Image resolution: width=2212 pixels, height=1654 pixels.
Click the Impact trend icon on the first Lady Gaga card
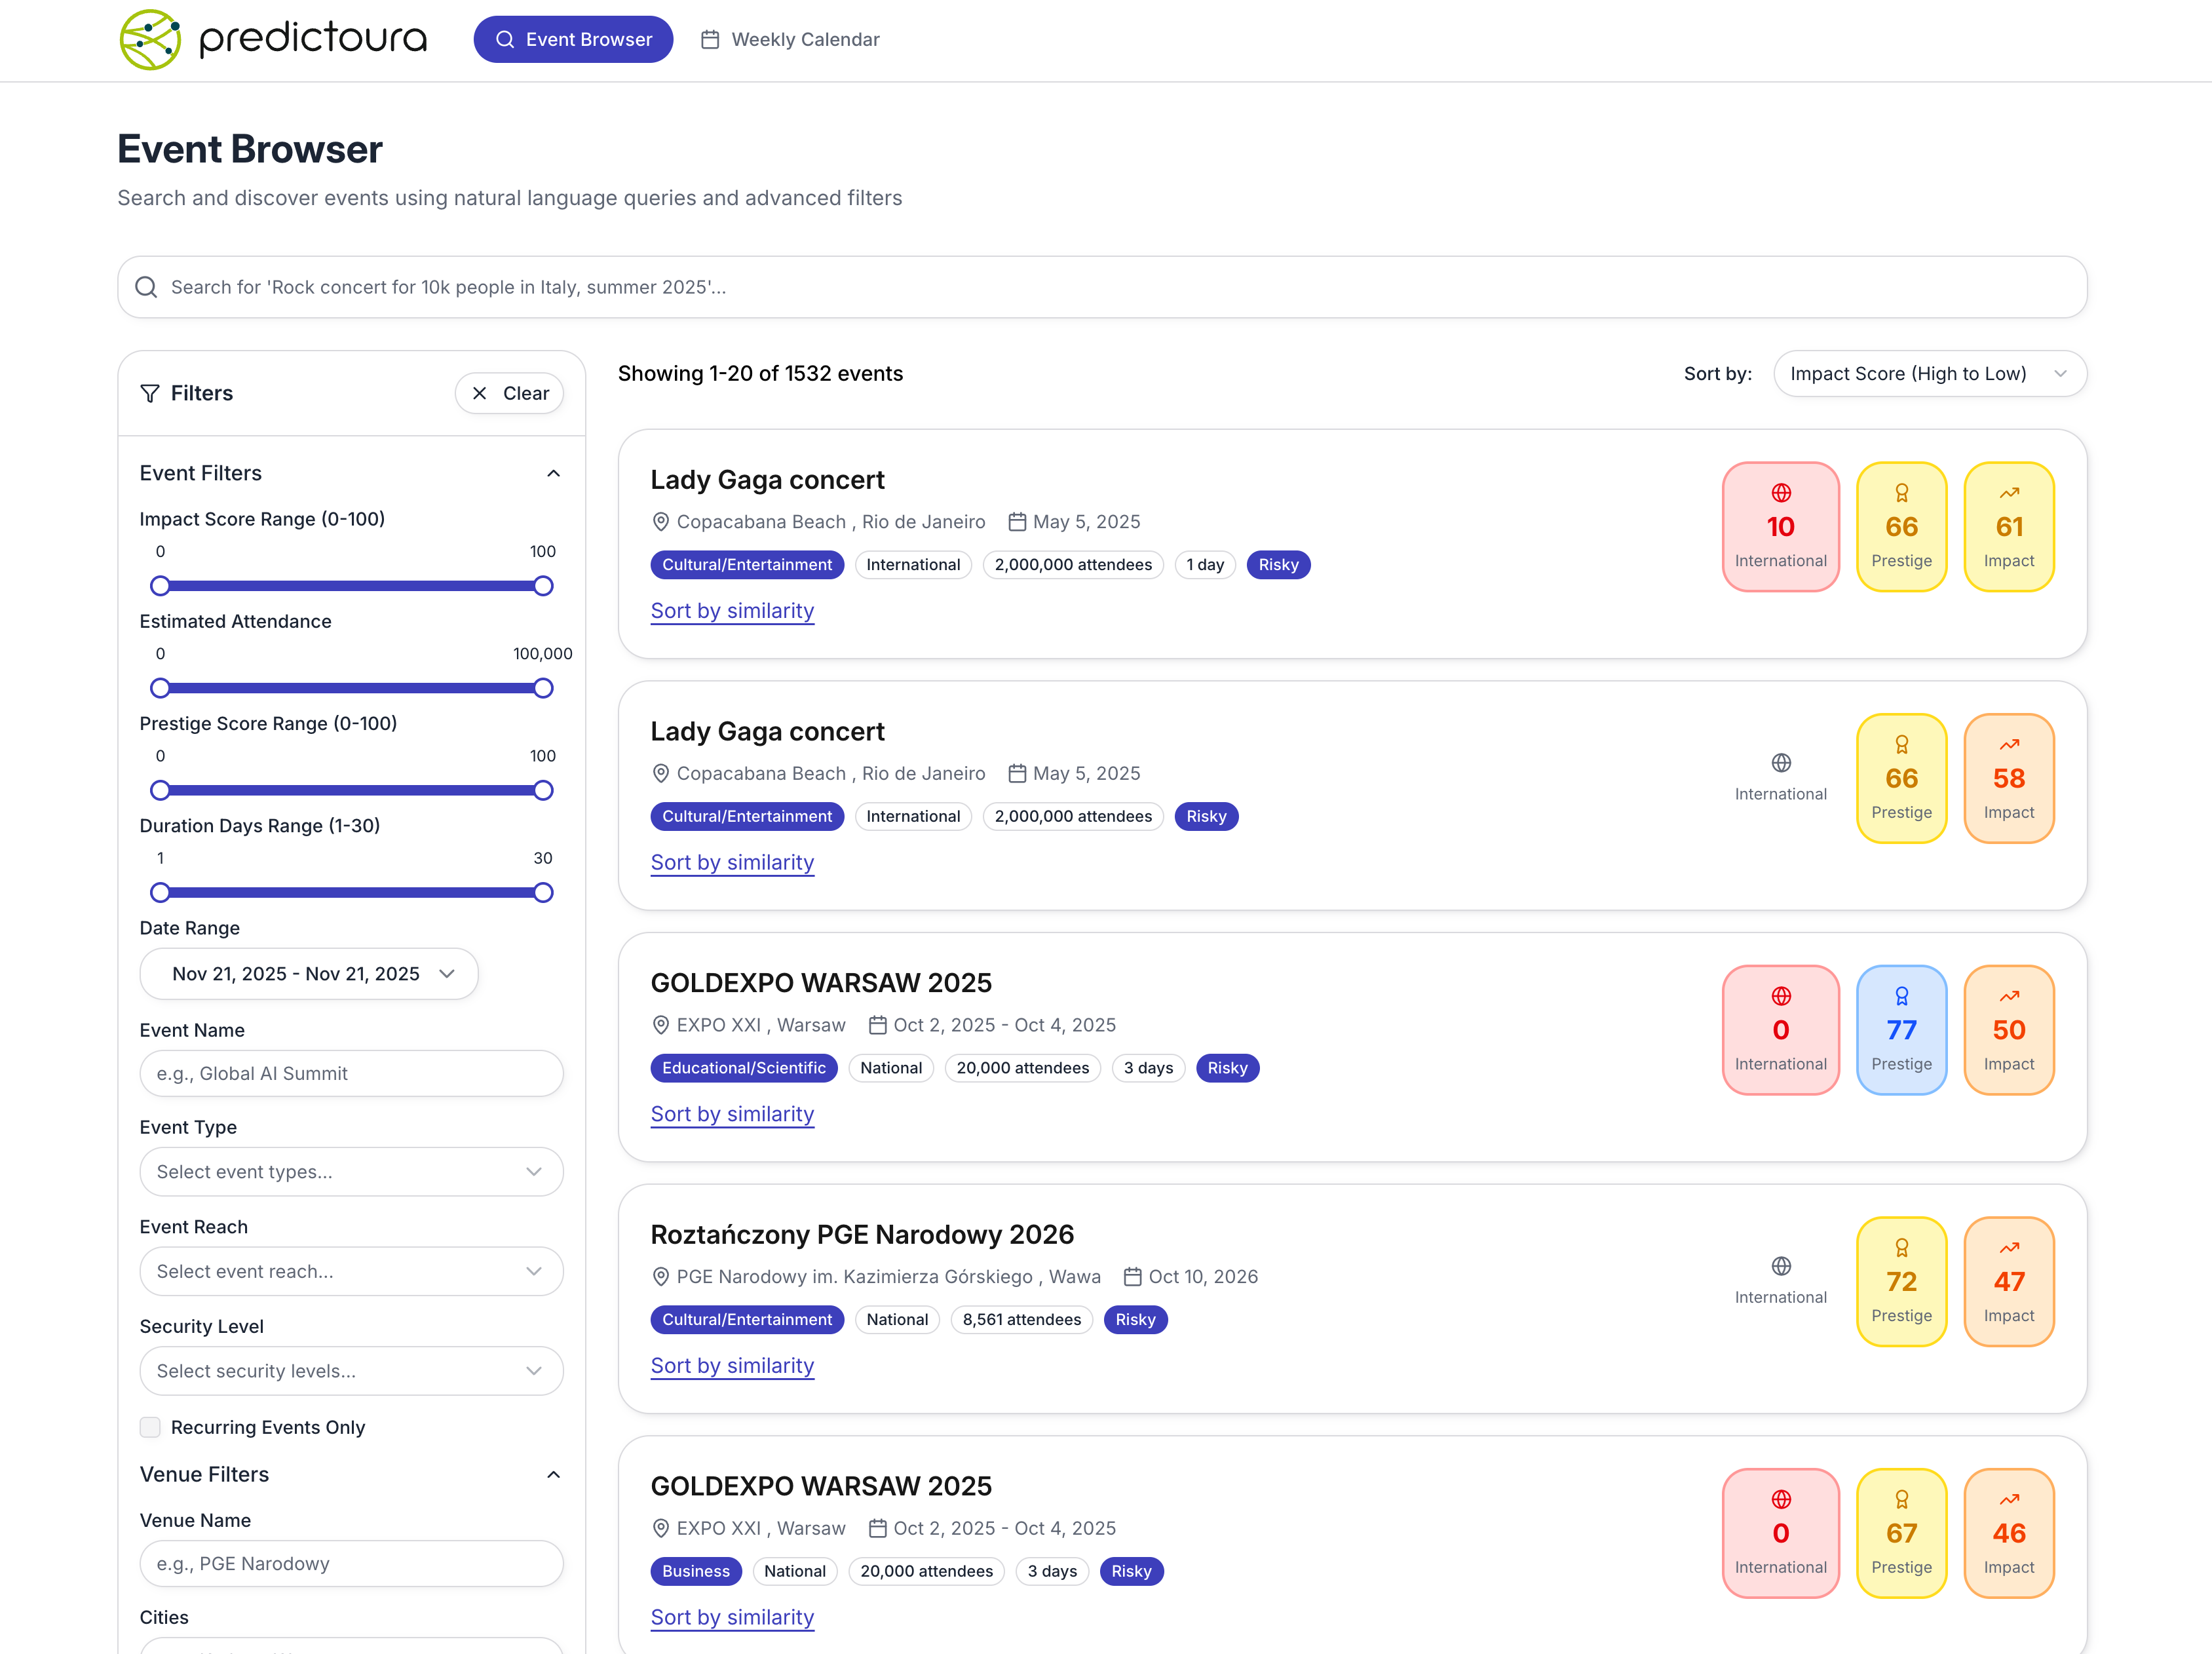2008,493
